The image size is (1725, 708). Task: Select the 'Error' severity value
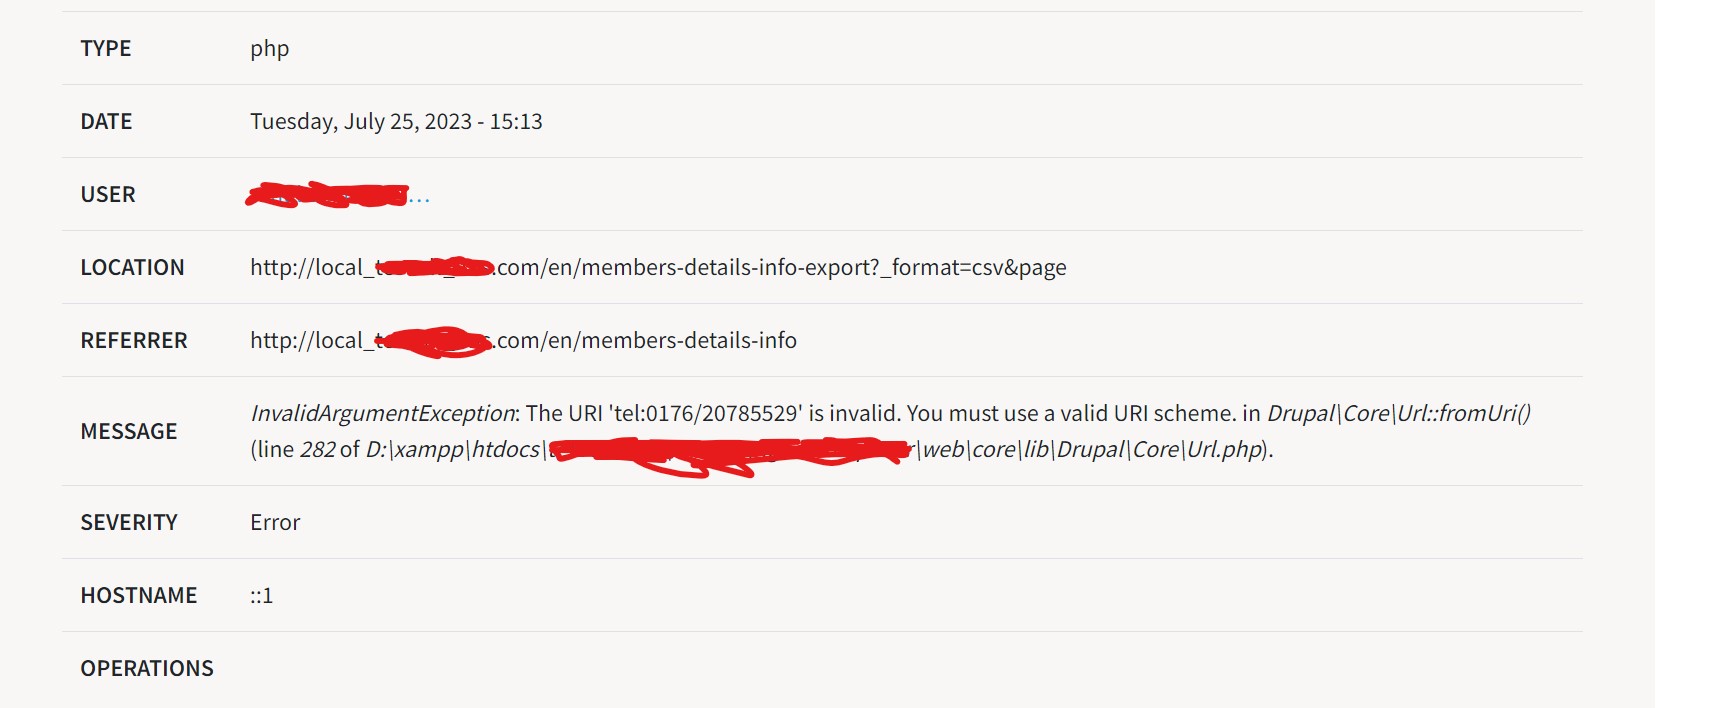275,522
